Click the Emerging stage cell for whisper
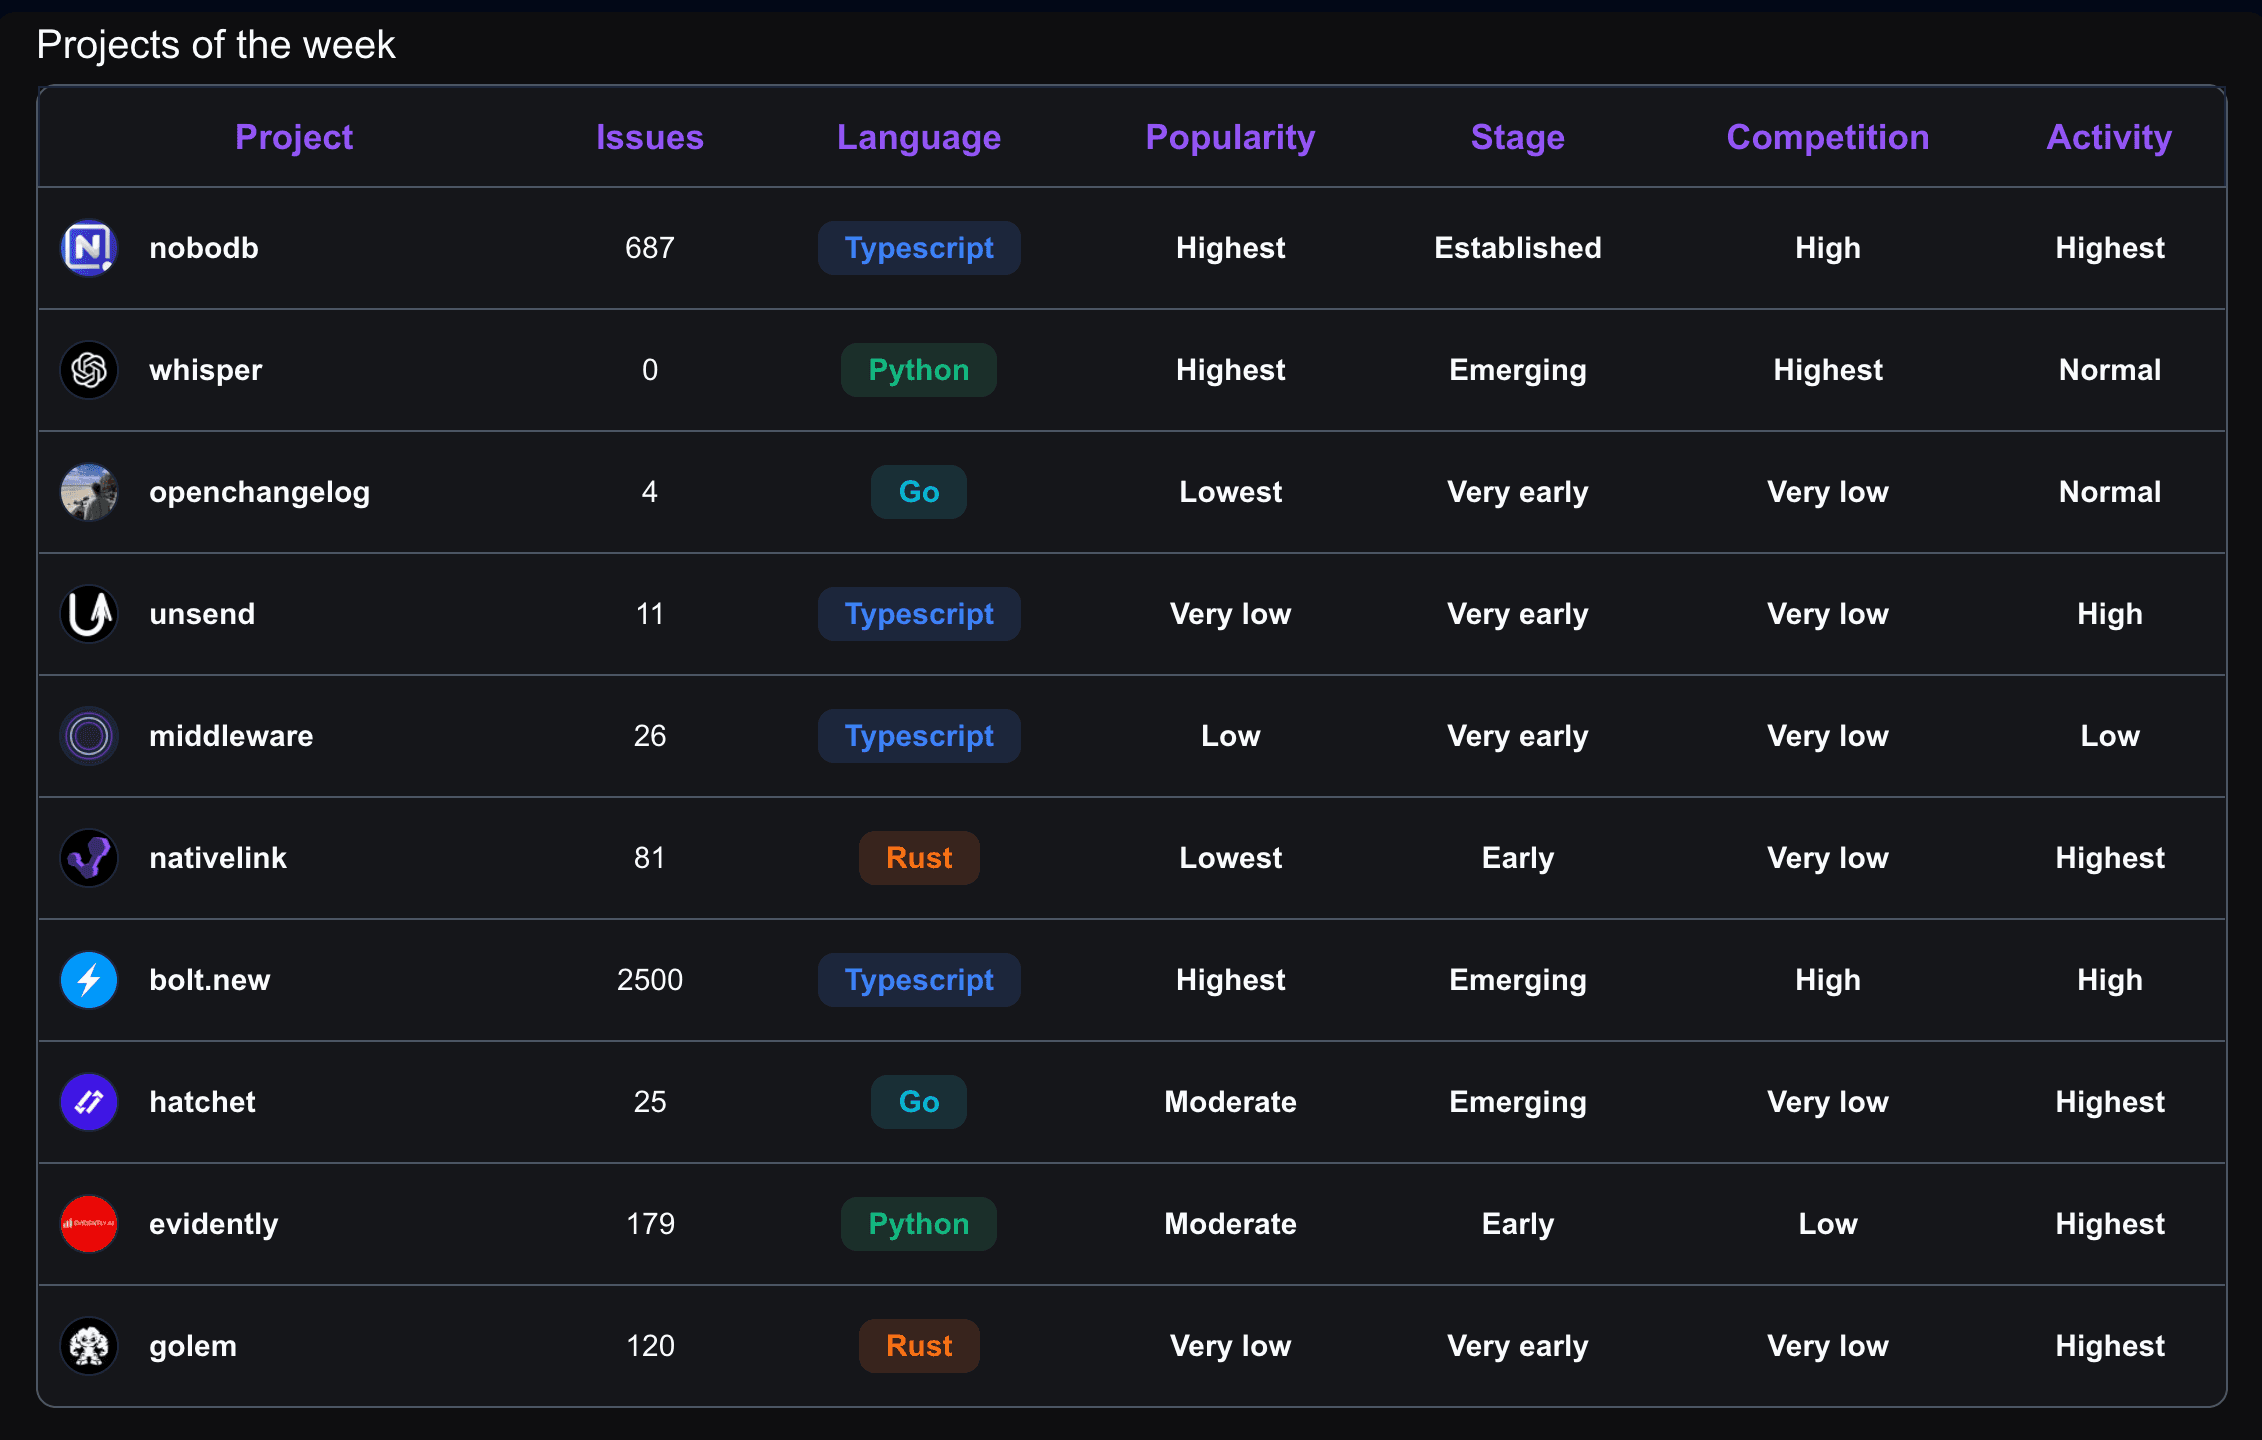 (x=1518, y=370)
